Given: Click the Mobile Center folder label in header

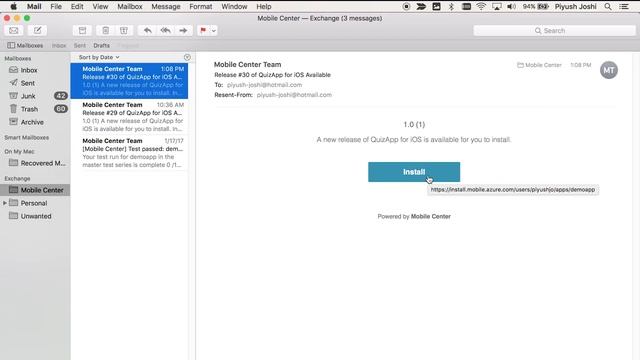Looking at the screenshot, I should pos(539,65).
